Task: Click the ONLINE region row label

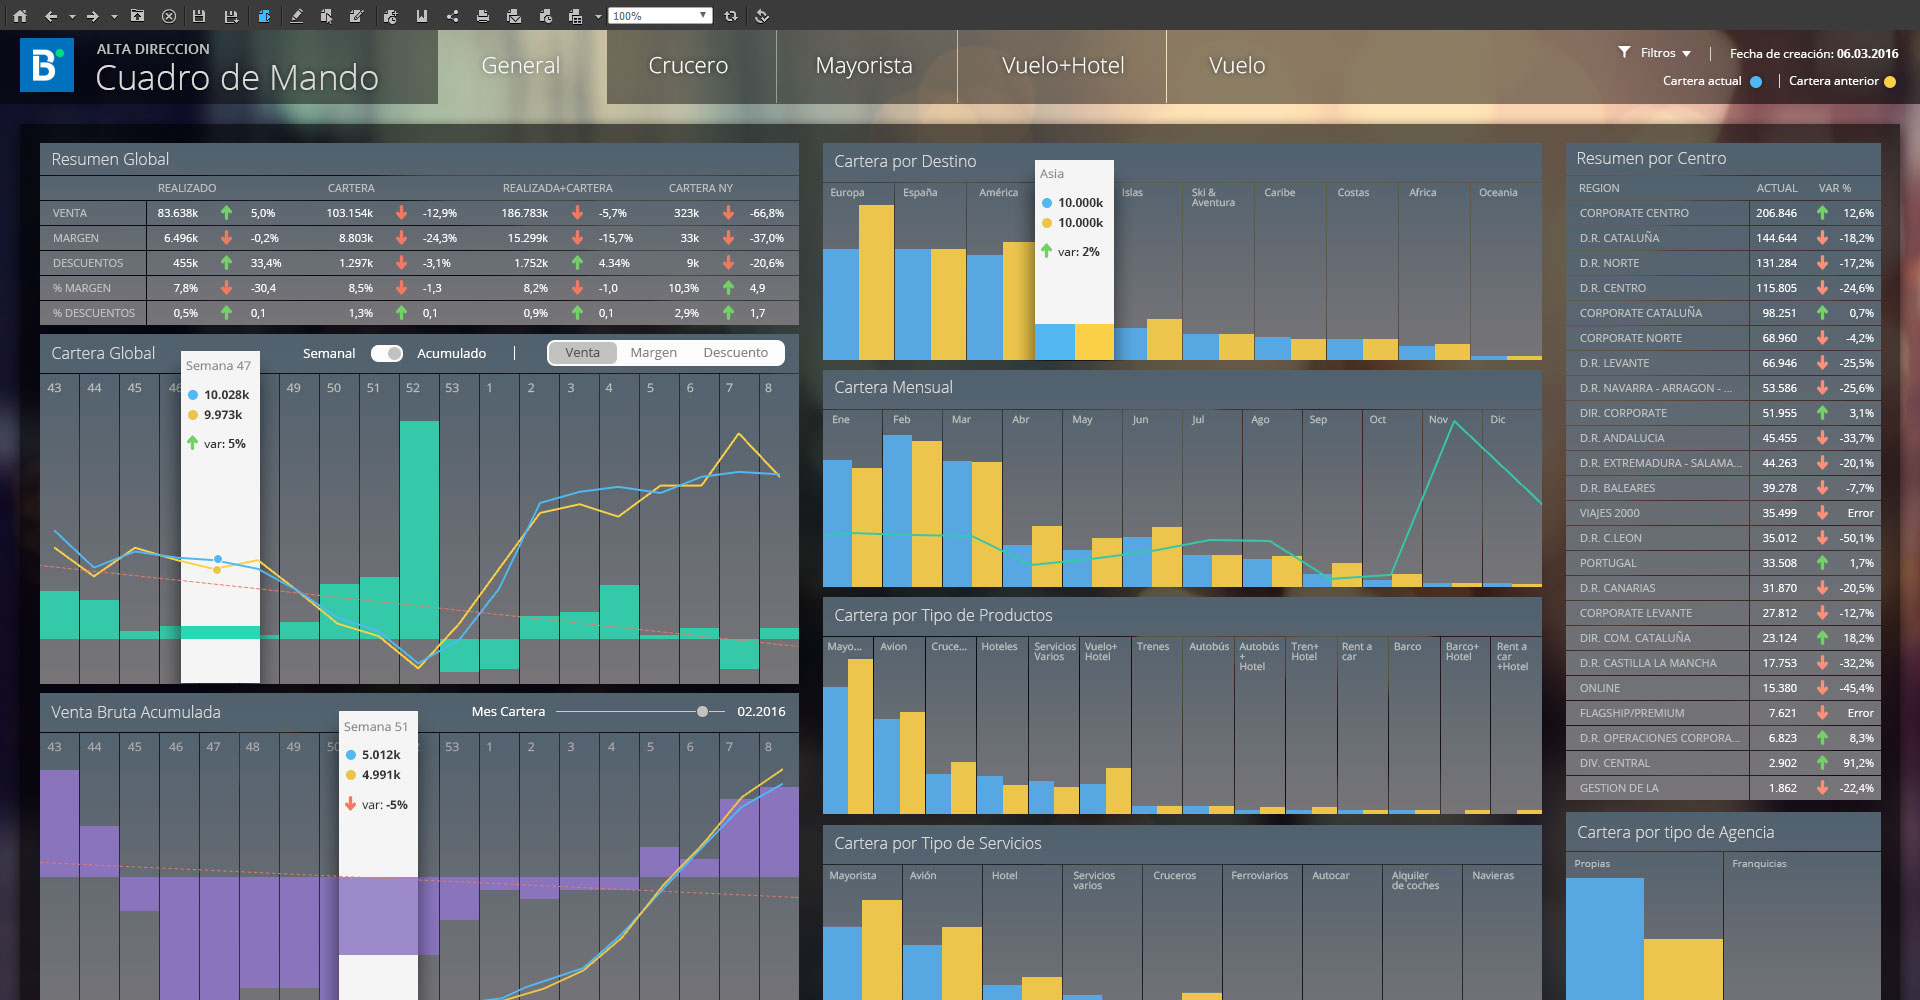Action: (x=1599, y=688)
